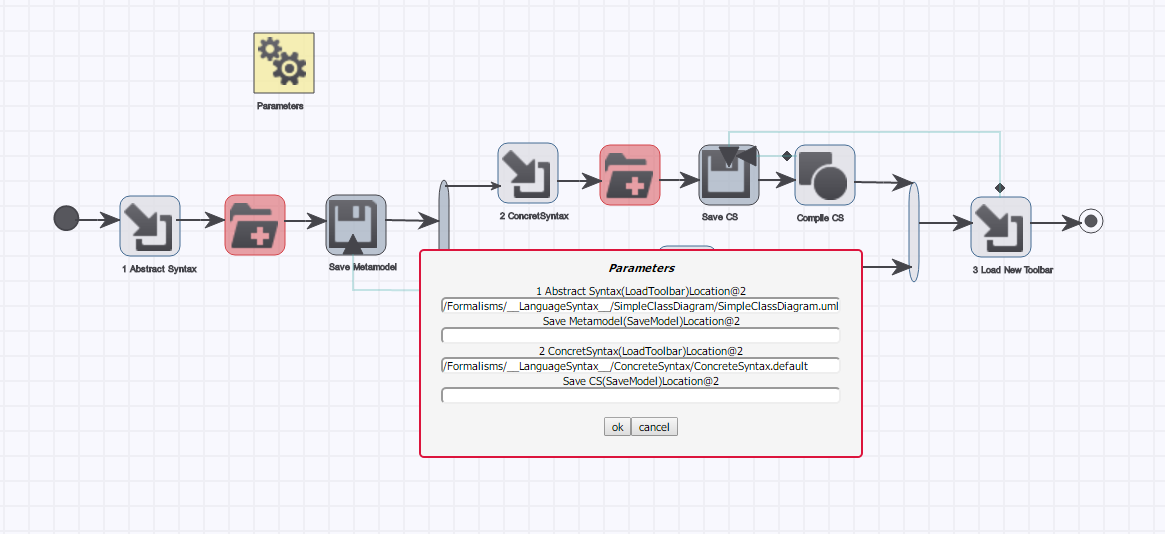Click the Parameters gear icon
The width and height of the screenshot is (1165, 534).
[x=284, y=62]
